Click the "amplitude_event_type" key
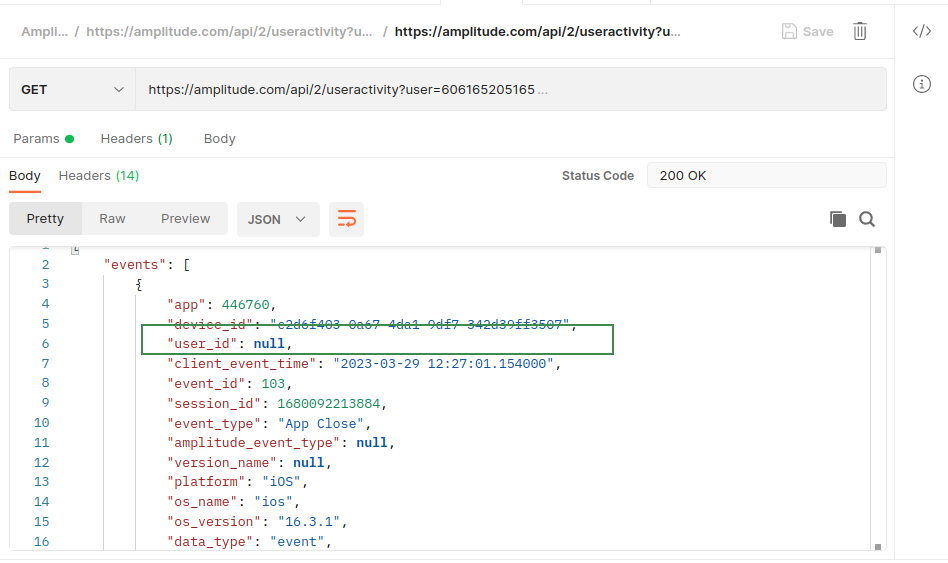The height and width of the screenshot is (563, 948). (x=253, y=443)
